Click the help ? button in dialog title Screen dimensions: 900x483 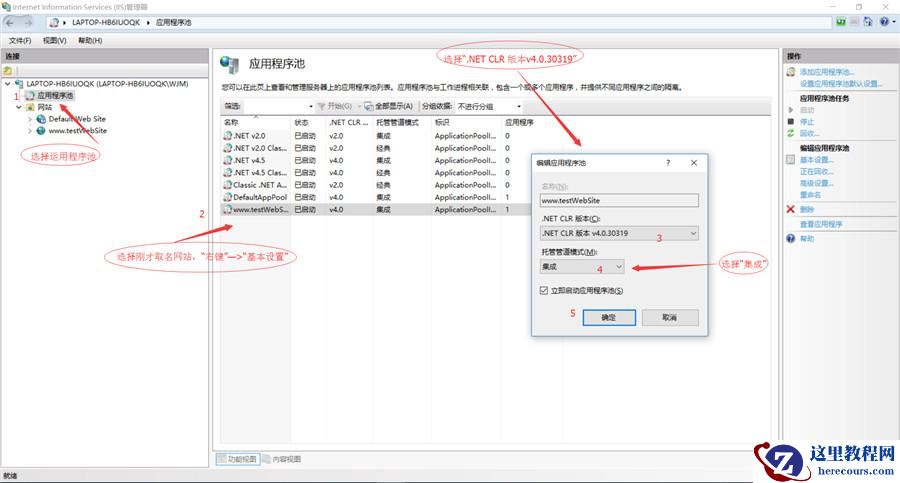pyautogui.click(x=668, y=163)
